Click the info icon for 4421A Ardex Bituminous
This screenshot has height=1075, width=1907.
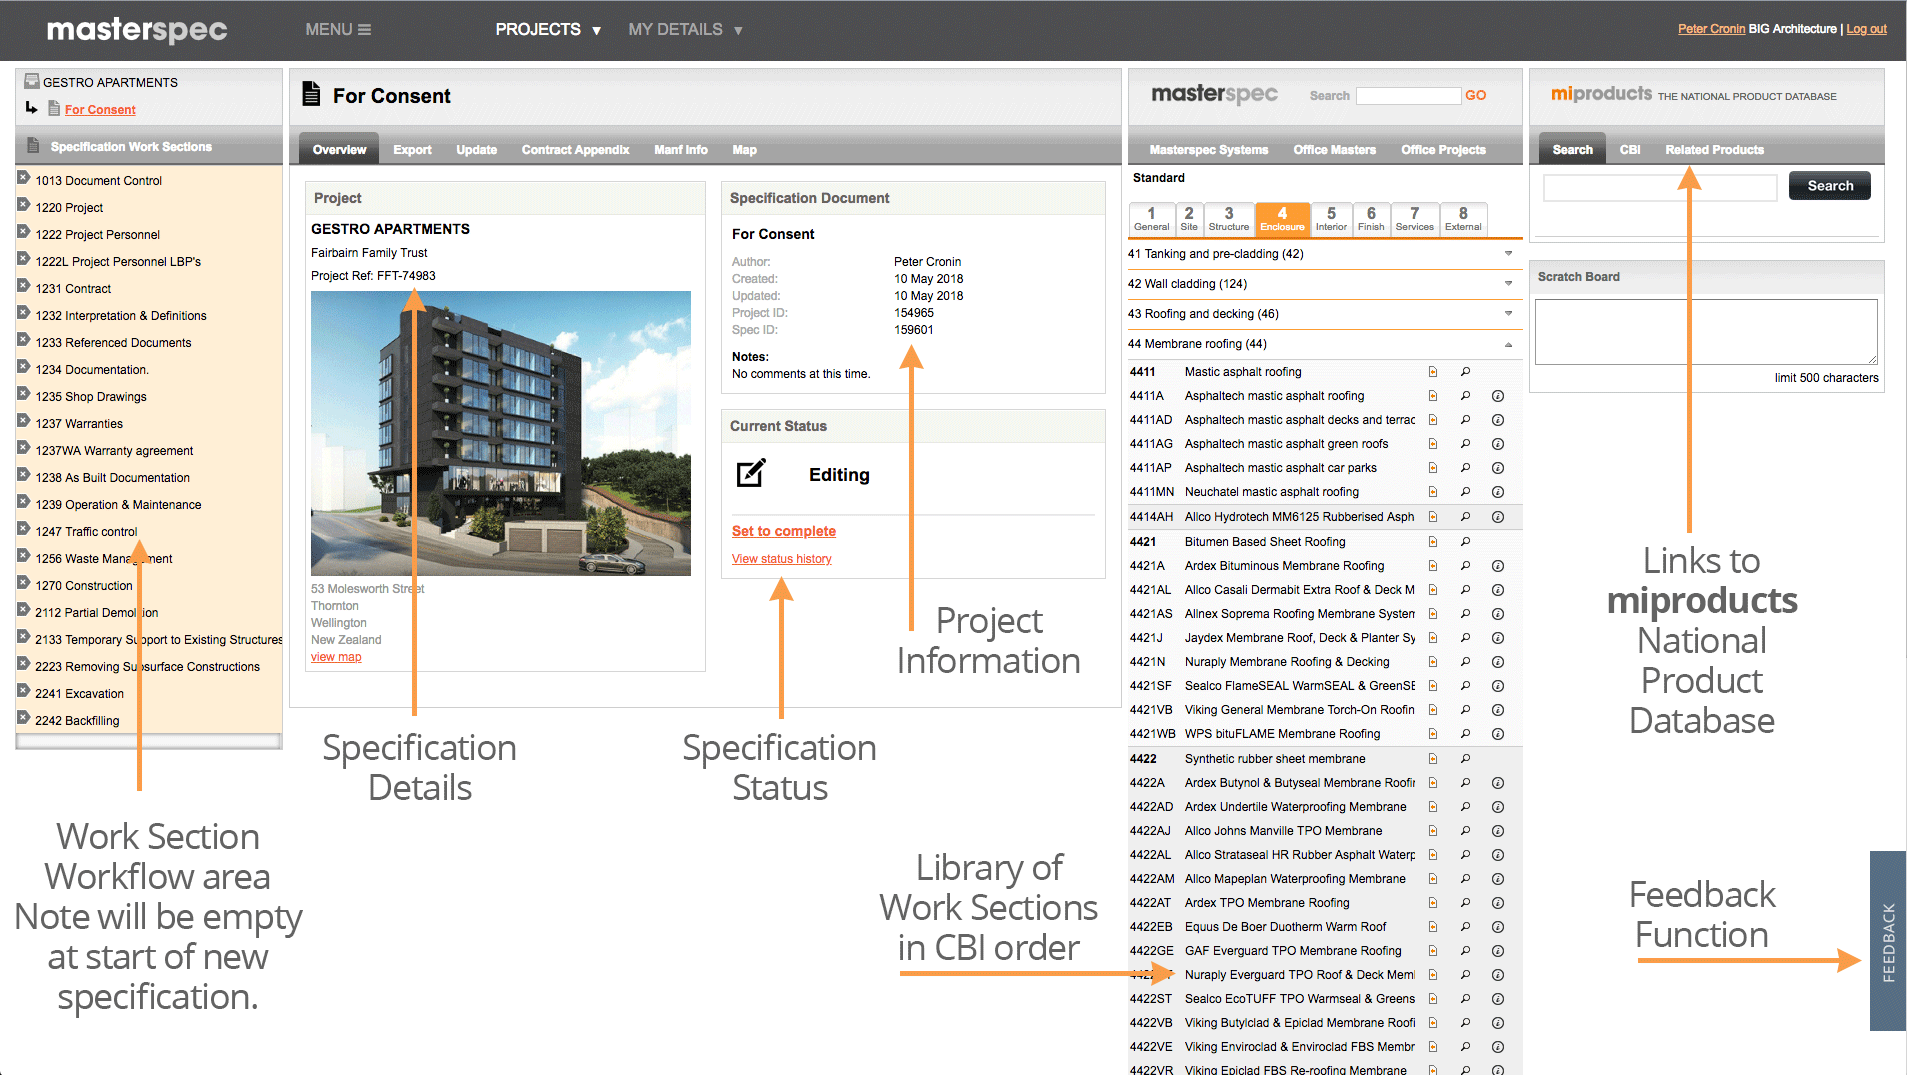pyautogui.click(x=1497, y=566)
